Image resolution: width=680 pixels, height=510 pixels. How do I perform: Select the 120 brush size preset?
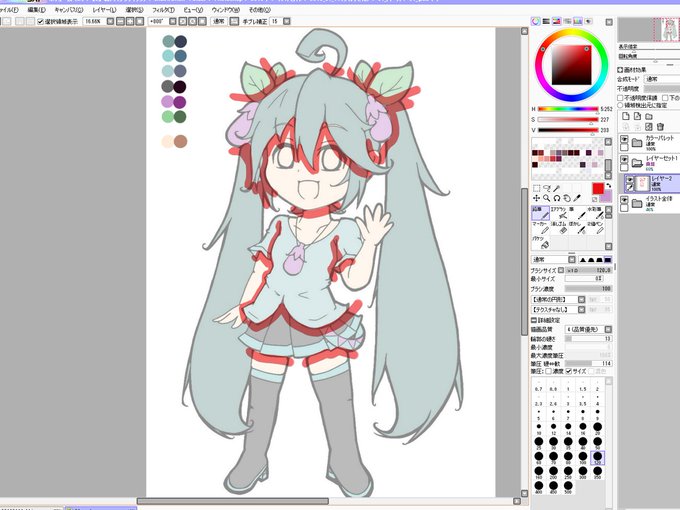tap(597, 458)
